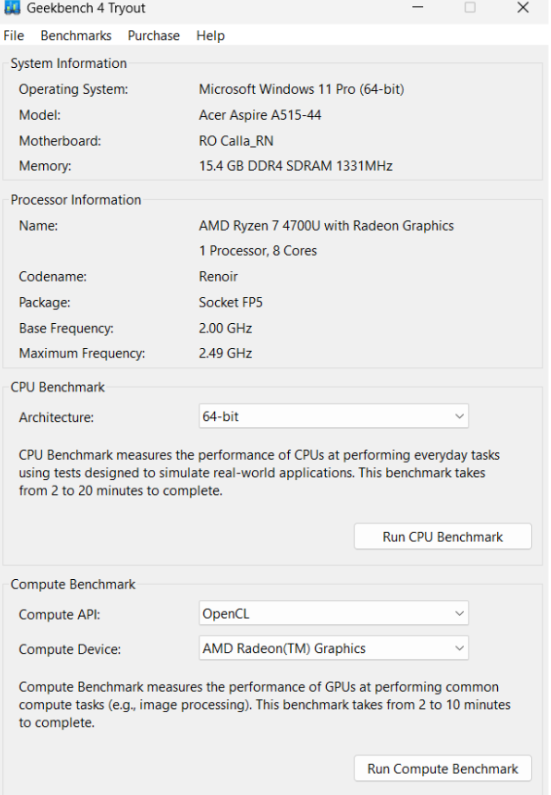Image resolution: width=551 pixels, height=795 pixels.
Task: Expand the Compute API dropdown arrow
Action: tap(459, 613)
